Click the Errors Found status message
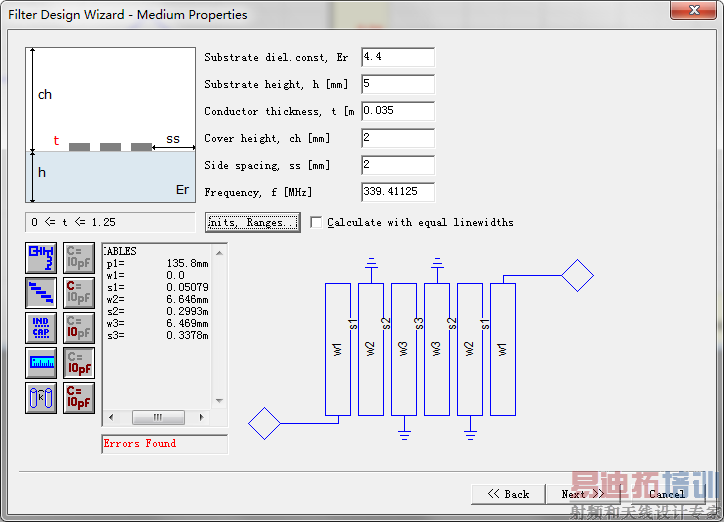The image size is (724, 522). pos(140,444)
